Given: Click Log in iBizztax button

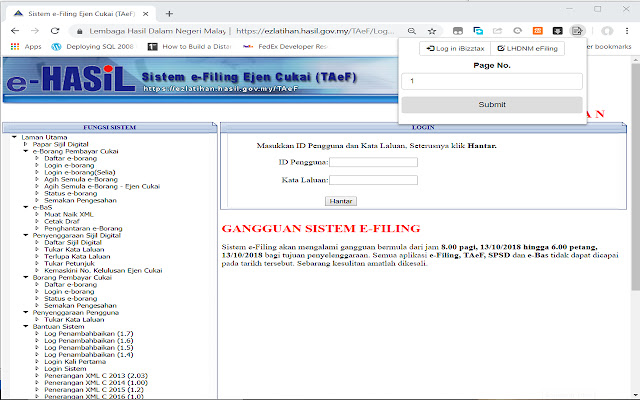Looking at the screenshot, I should click(x=455, y=49).
